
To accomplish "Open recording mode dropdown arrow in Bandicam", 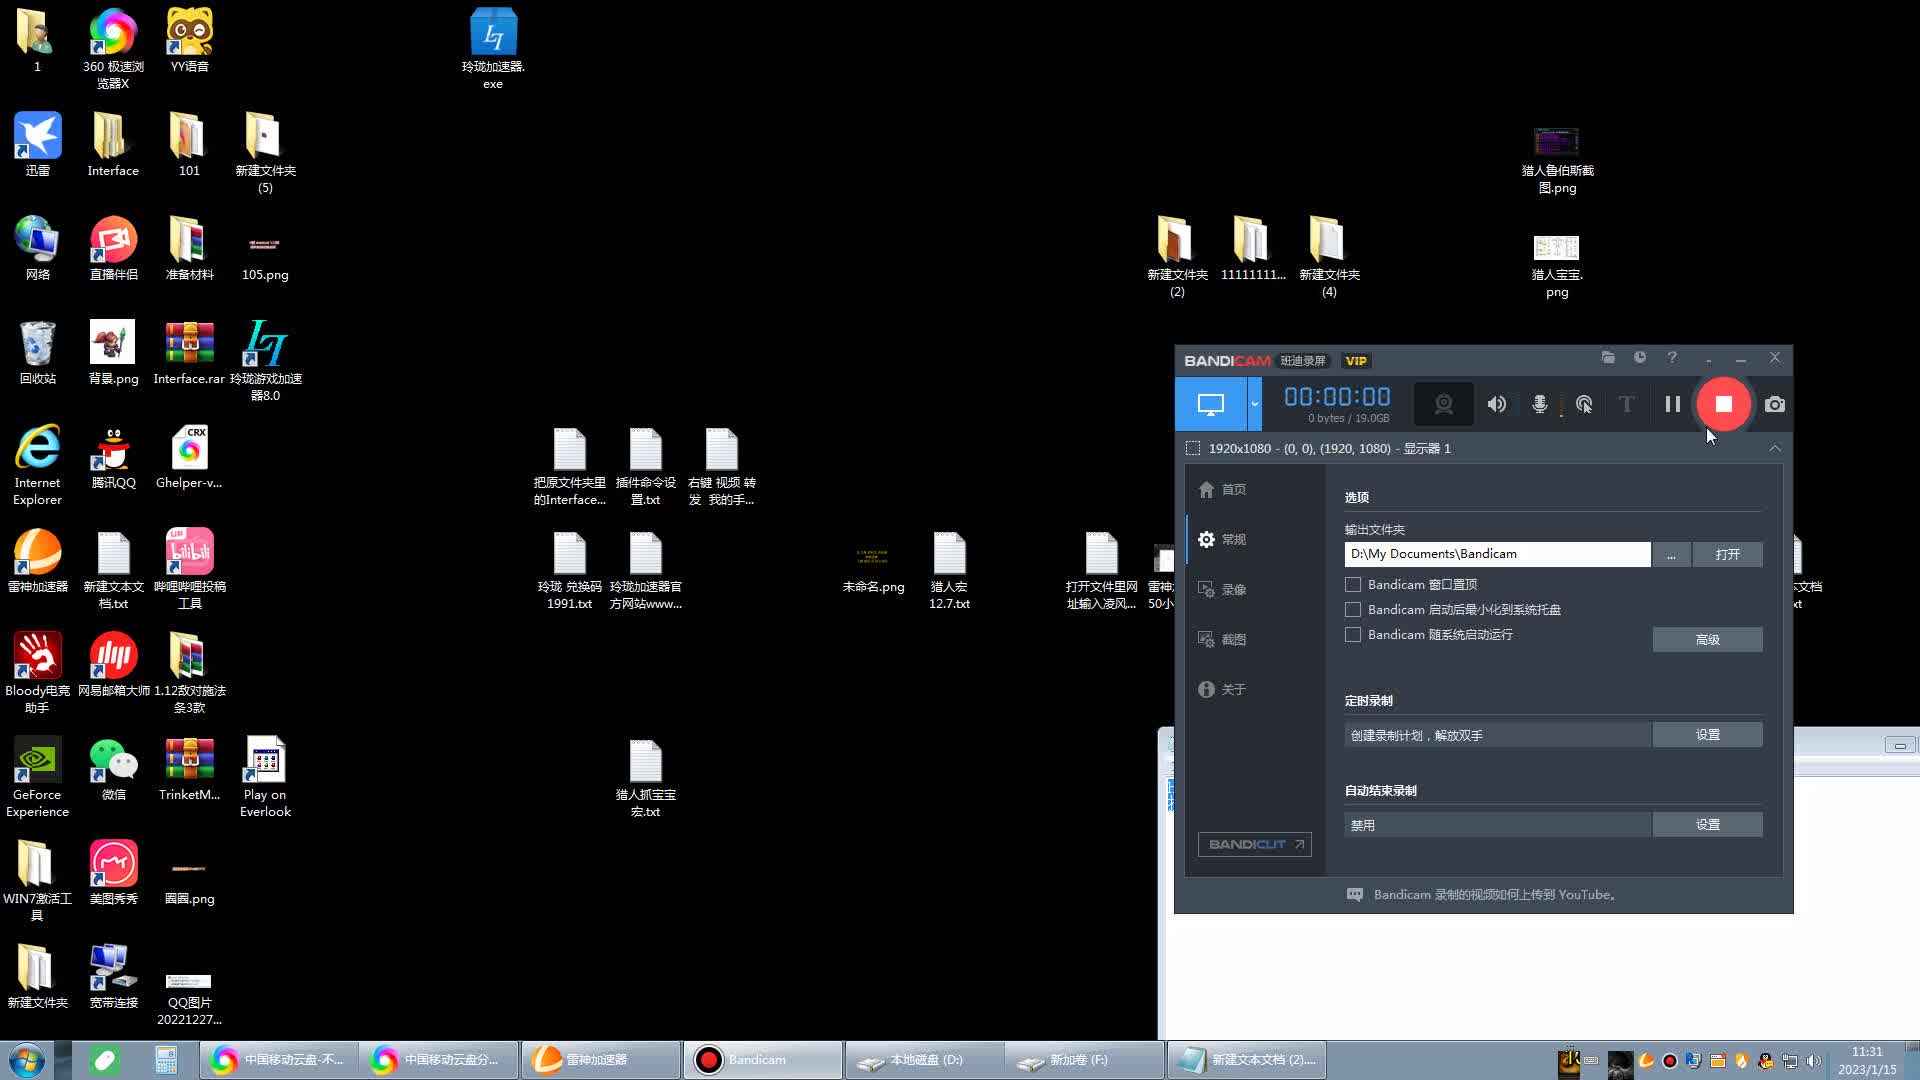I will pyautogui.click(x=1254, y=404).
